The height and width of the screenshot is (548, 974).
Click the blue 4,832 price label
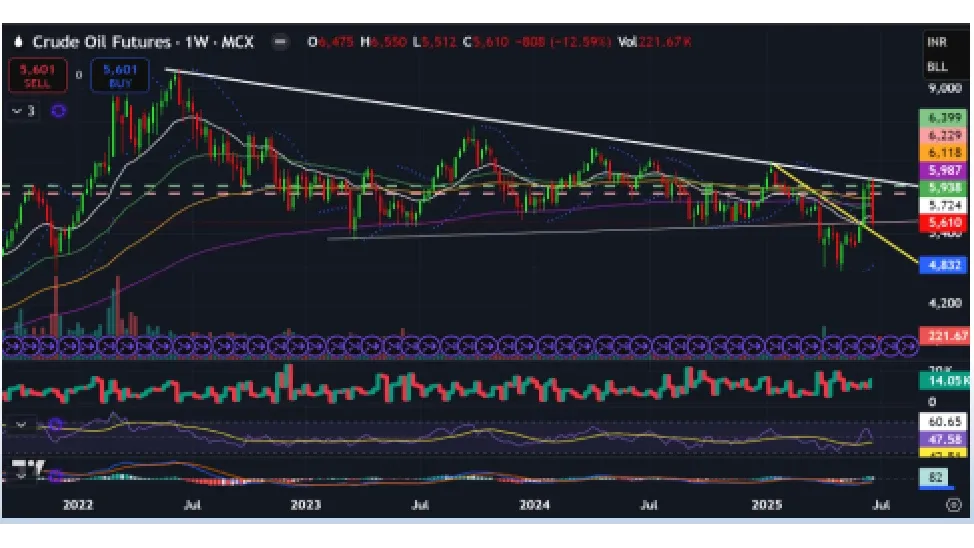point(943,265)
